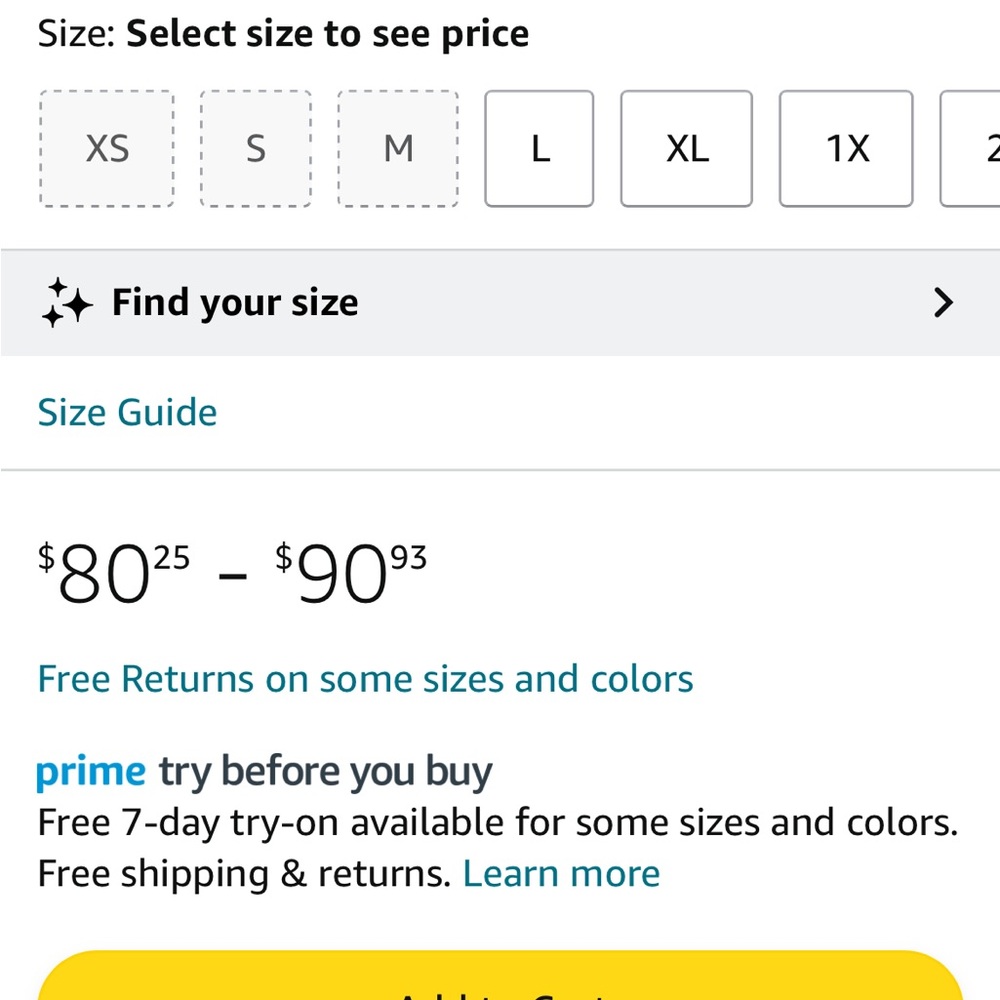Expand Find your size with right chevron

[942, 303]
